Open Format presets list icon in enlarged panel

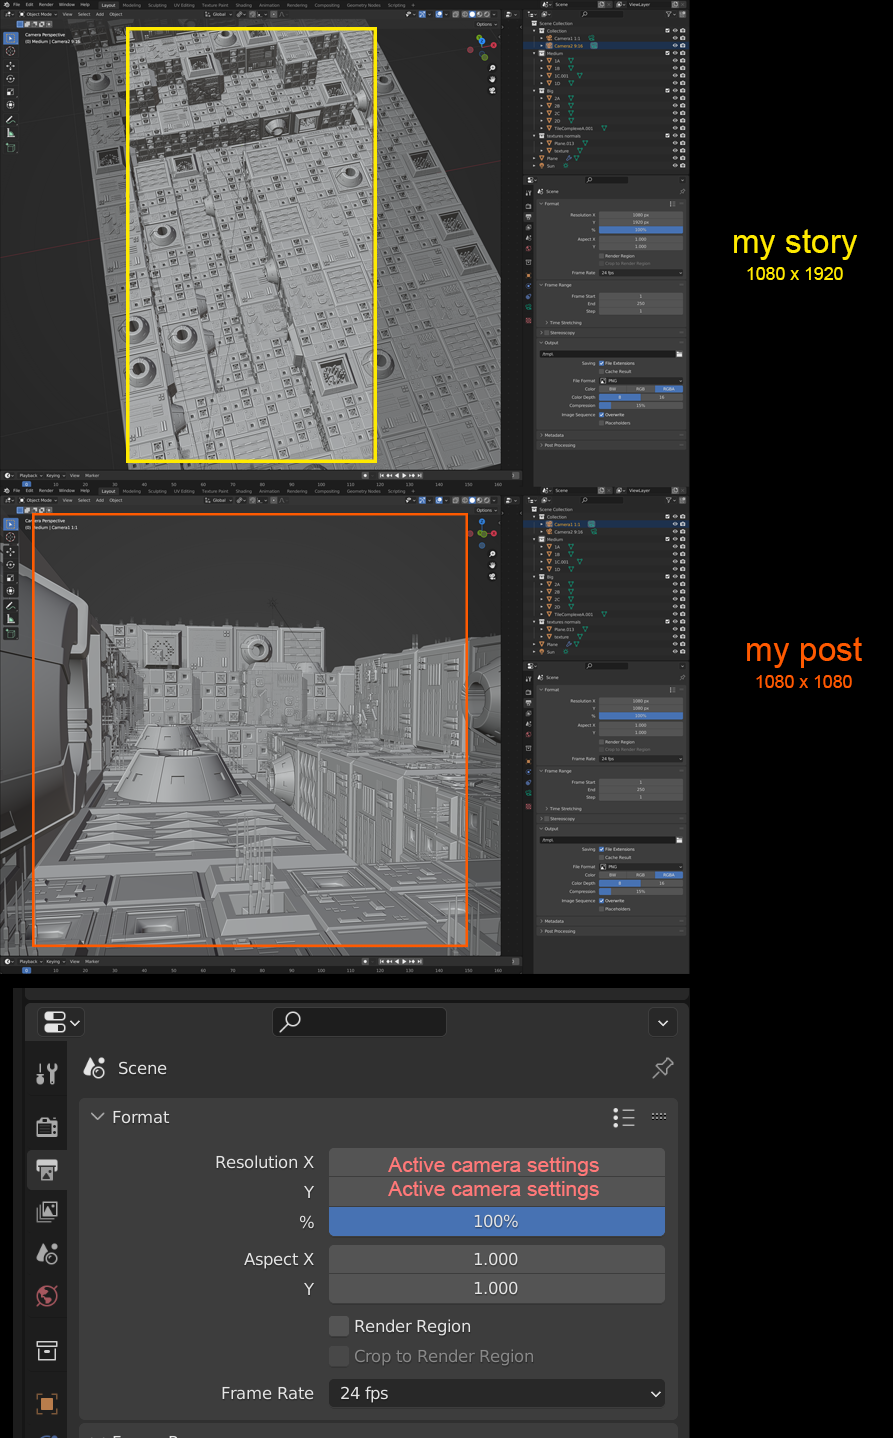(x=624, y=1117)
